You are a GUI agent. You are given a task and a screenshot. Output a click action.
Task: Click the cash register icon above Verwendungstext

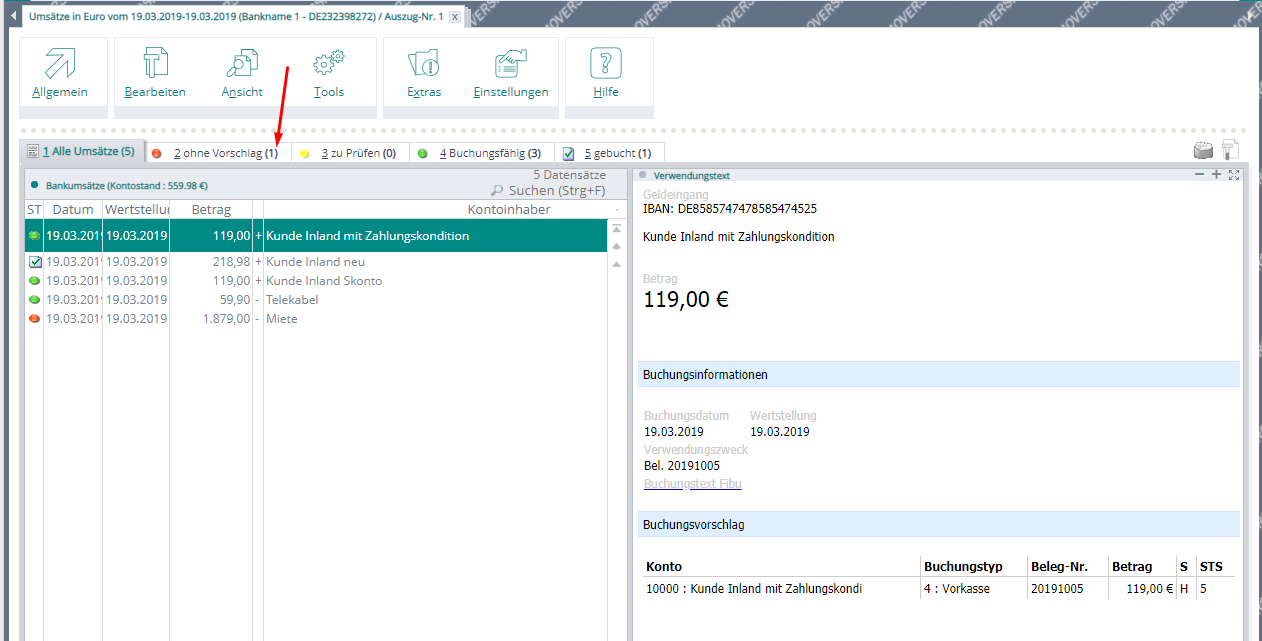coord(1204,150)
